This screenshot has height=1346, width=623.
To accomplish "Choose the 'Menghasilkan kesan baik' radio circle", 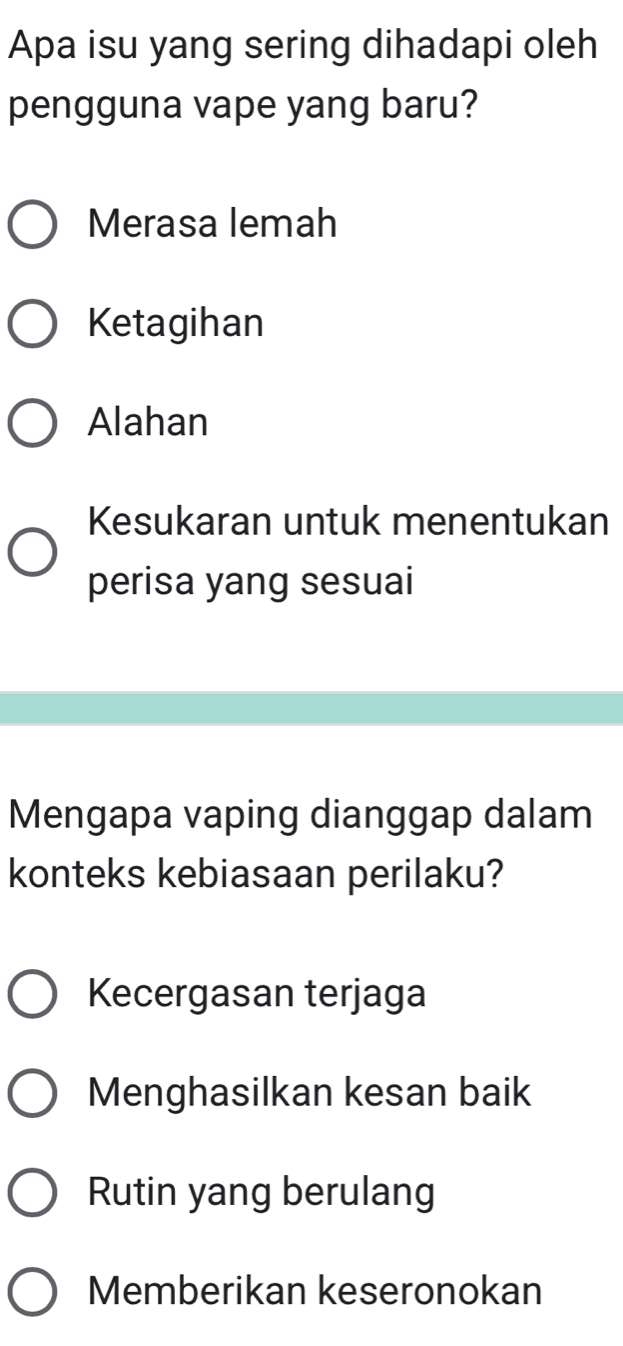I will click(x=33, y=1094).
